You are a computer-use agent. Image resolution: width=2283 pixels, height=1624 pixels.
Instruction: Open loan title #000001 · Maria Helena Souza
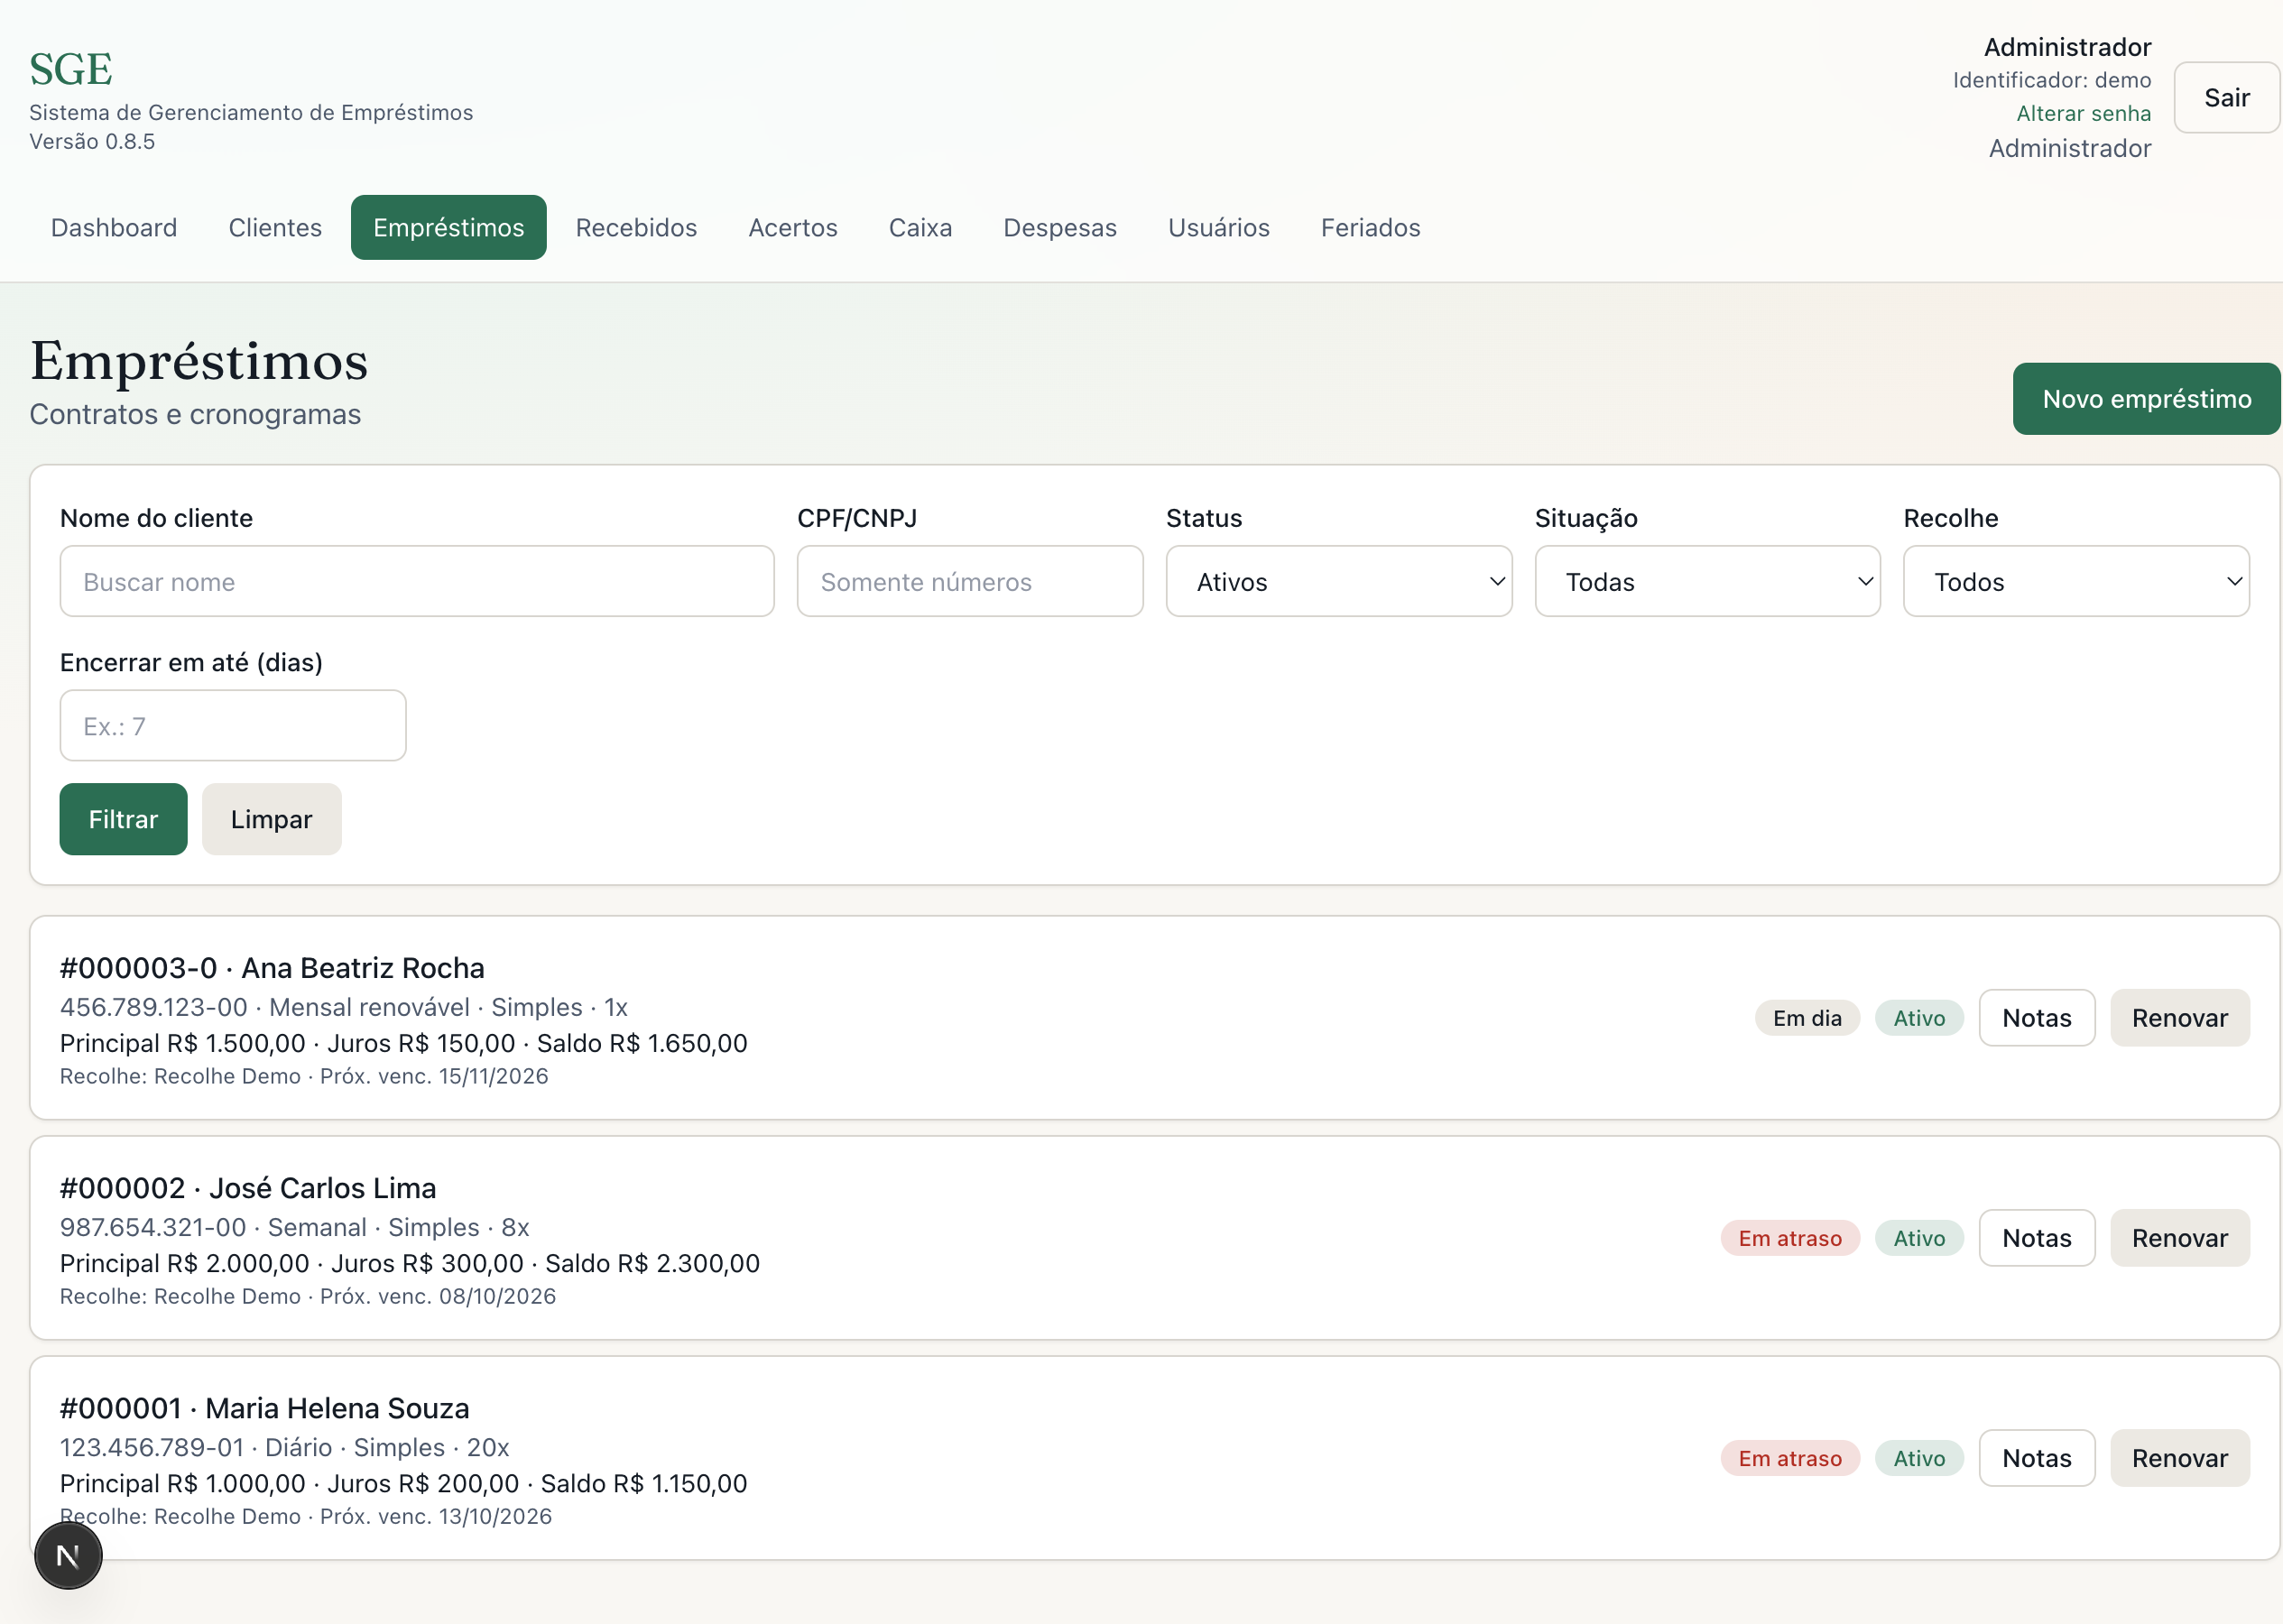click(x=265, y=1408)
